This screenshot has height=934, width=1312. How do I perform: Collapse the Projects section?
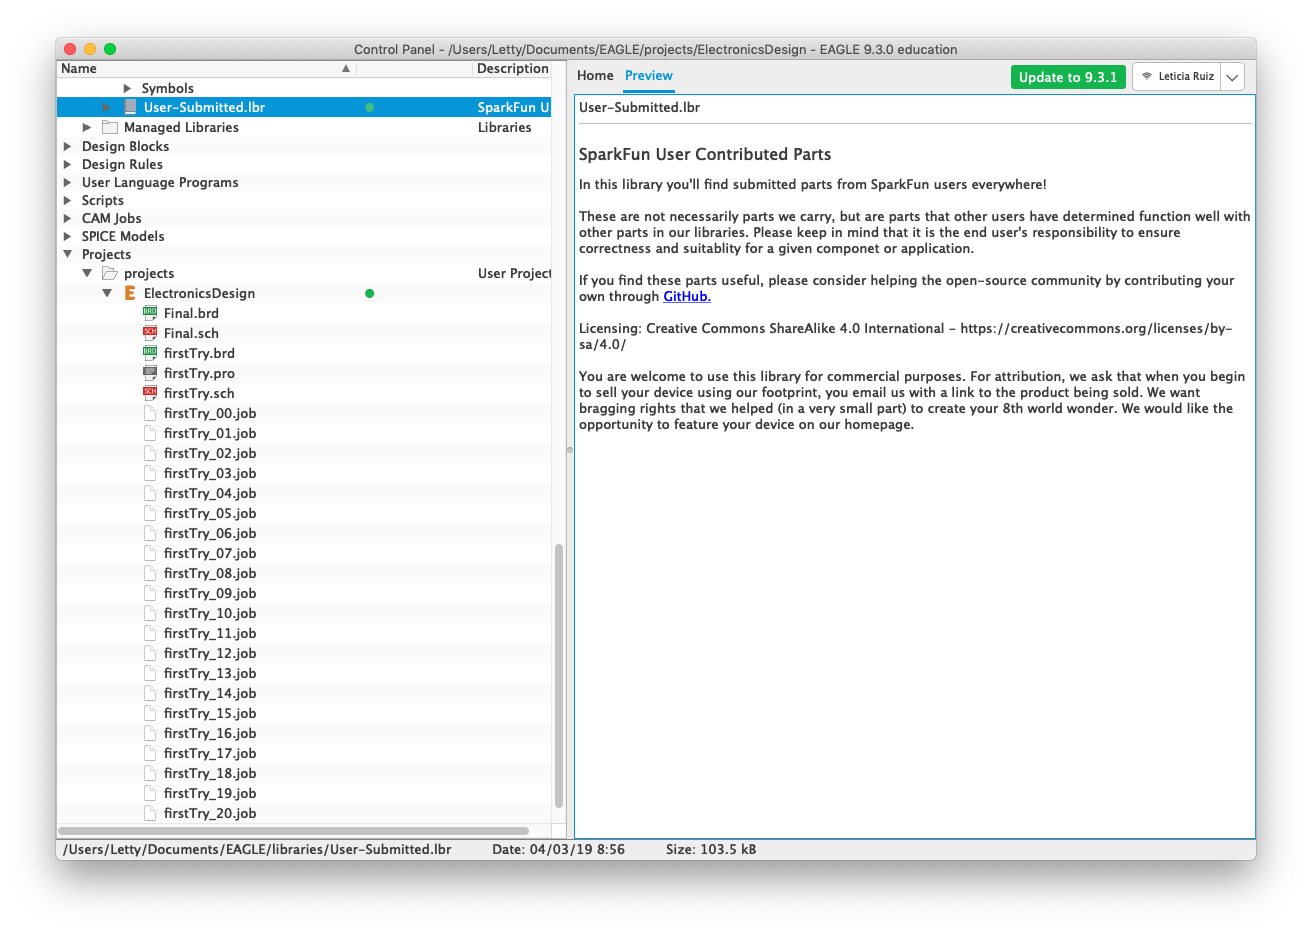67,254
